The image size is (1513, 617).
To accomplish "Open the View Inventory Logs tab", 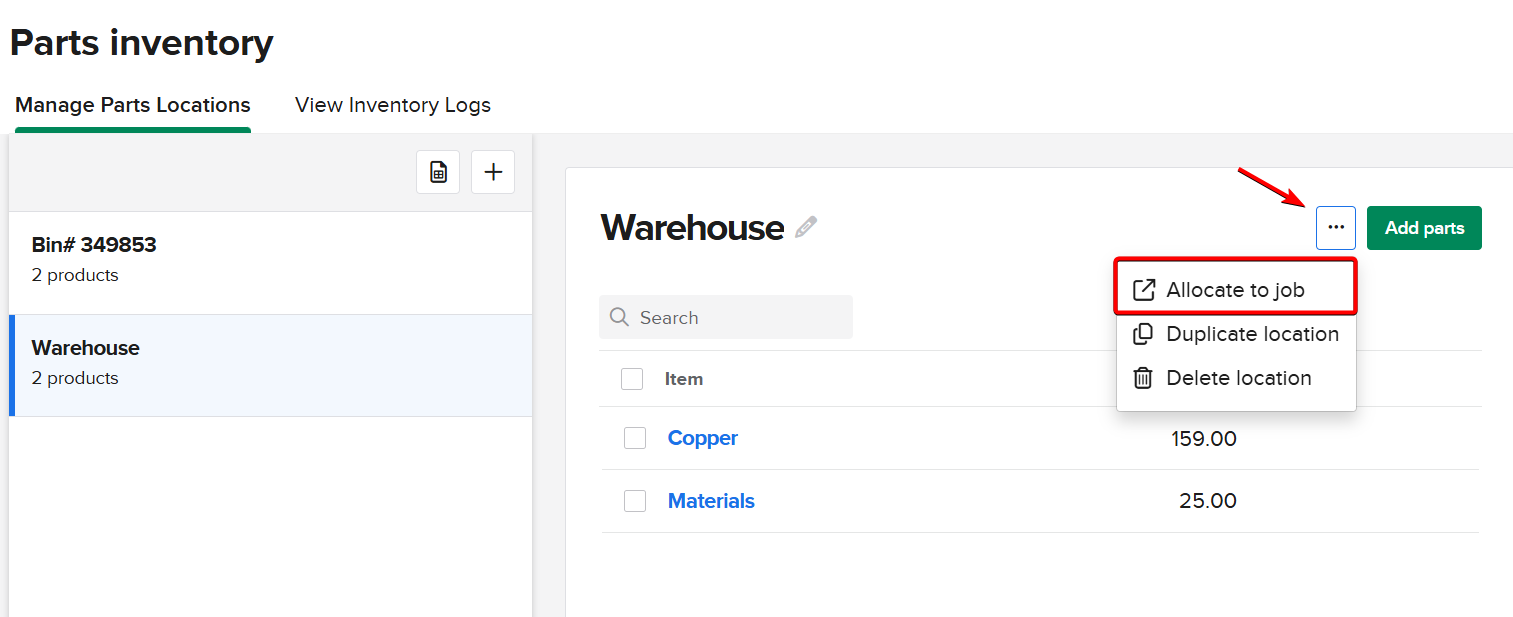I will pyautogui.click(x=393, y=105).
